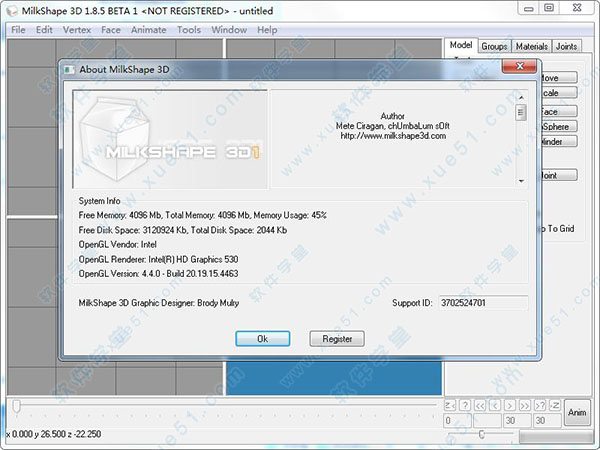Click 'Mete Ciragan, chUmbaLum sOft' author line
Viewport: 600px width, 450px height.
[393, 126]
